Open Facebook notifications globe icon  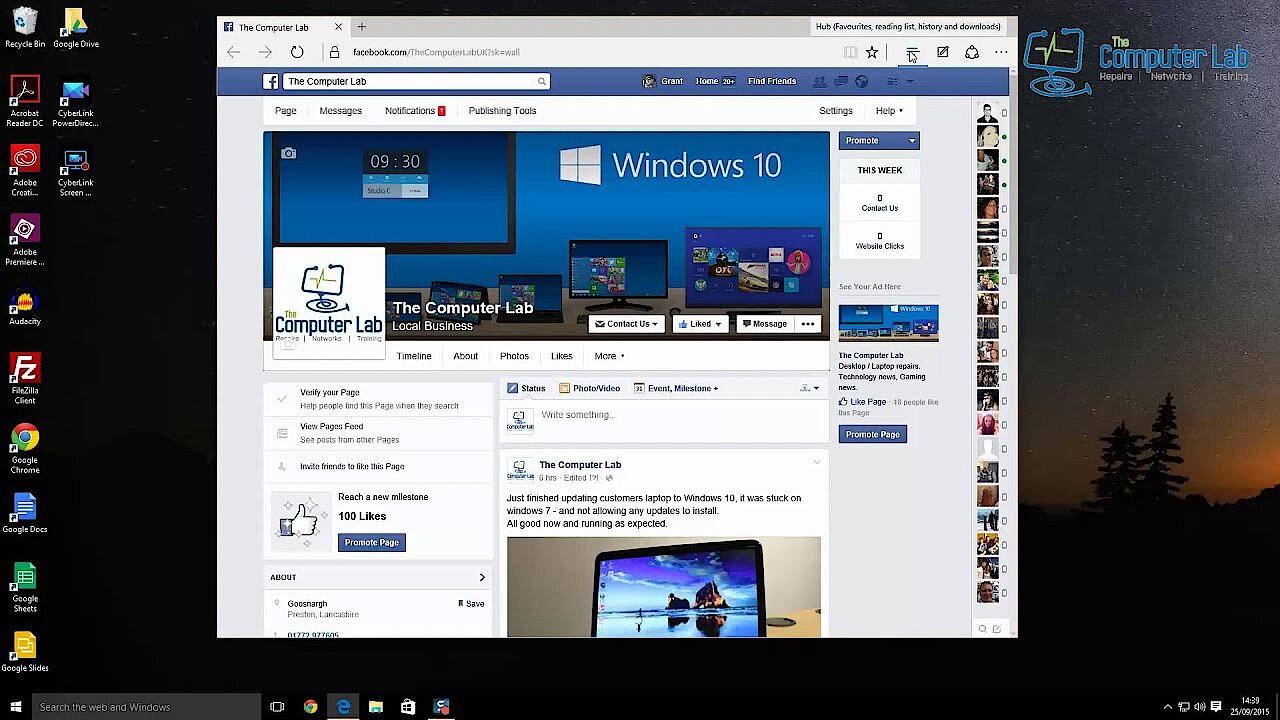click(x=862, y=81)
